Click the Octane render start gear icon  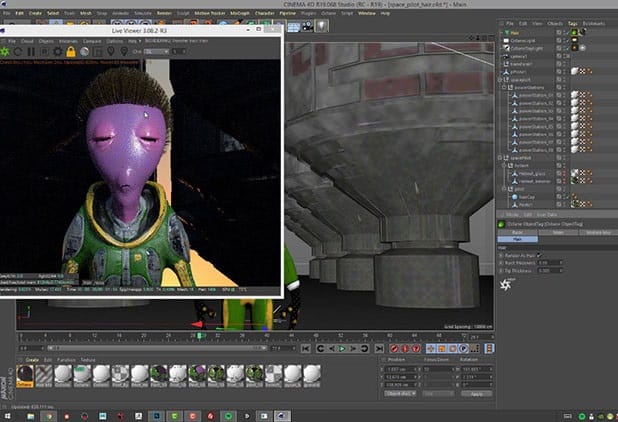click(x=7, y=51)
